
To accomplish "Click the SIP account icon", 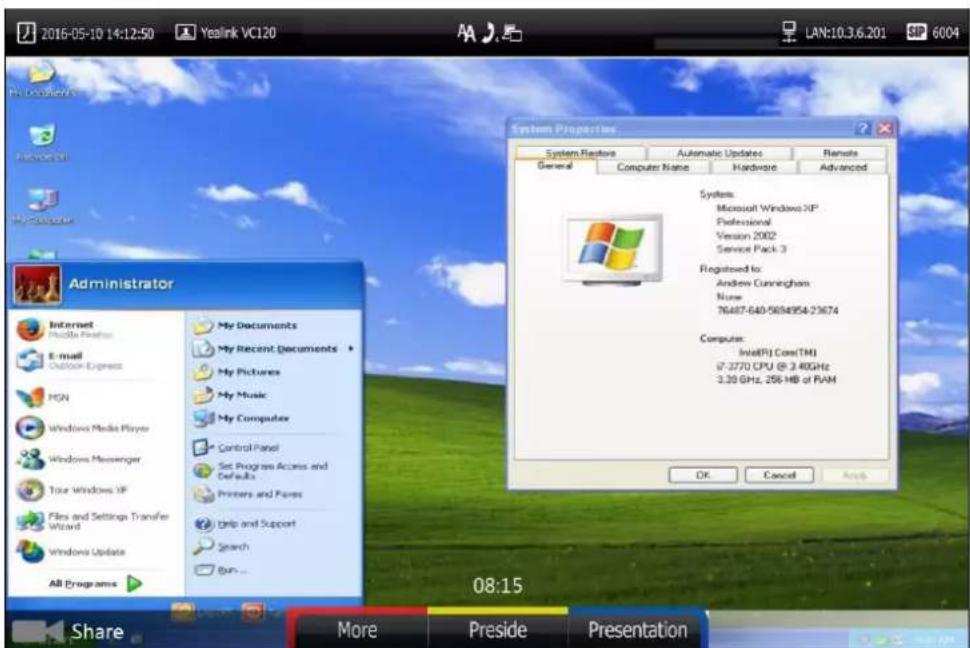I will coord(916,32).
